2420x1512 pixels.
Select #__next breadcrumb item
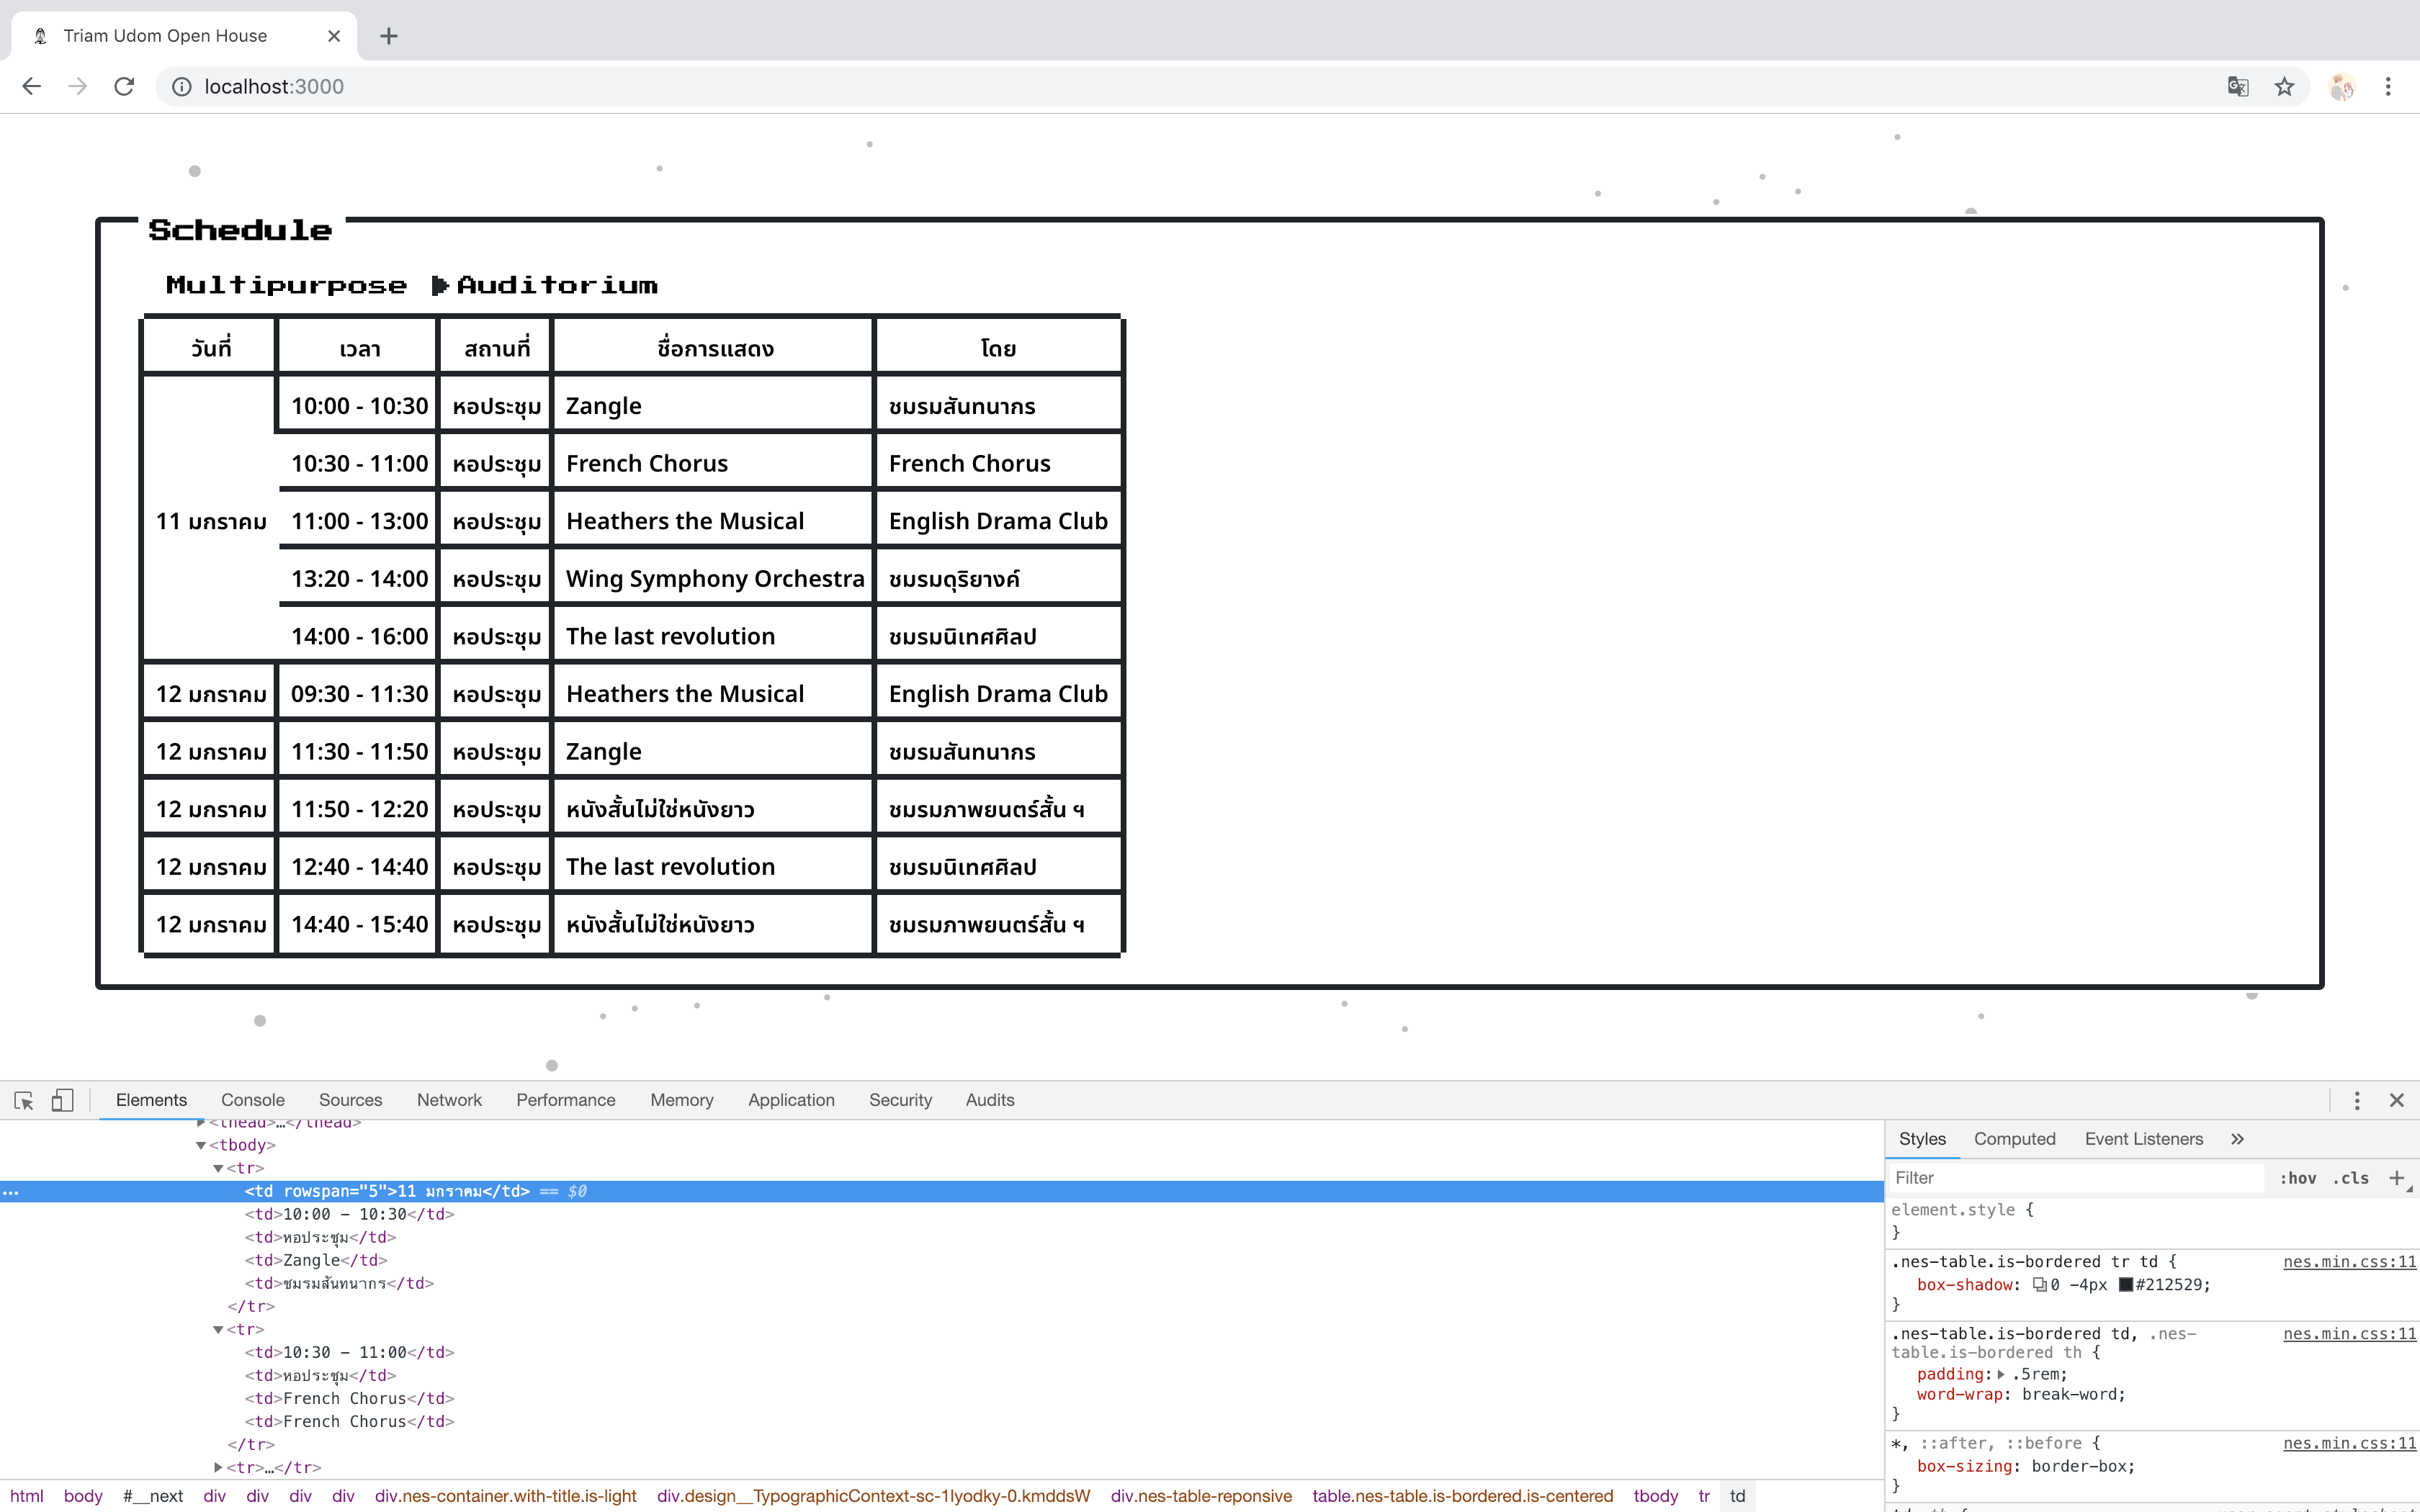153,1496
